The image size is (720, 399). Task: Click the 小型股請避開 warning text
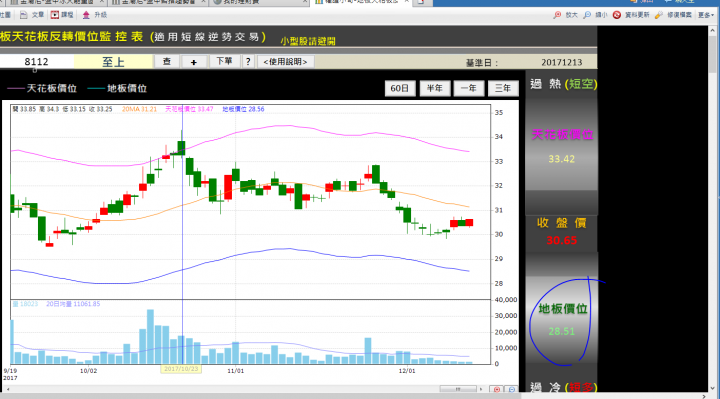point(308,41)
